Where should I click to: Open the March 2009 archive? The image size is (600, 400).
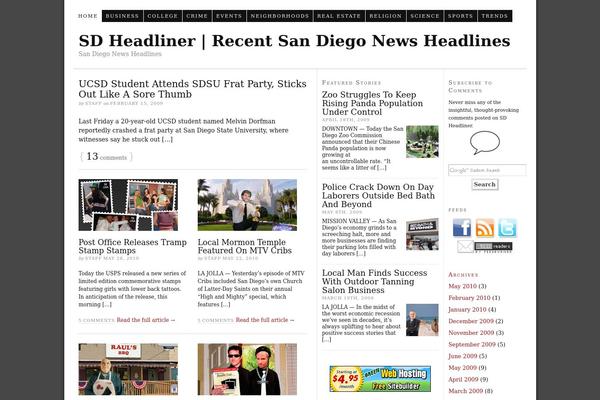click(465, 391)
